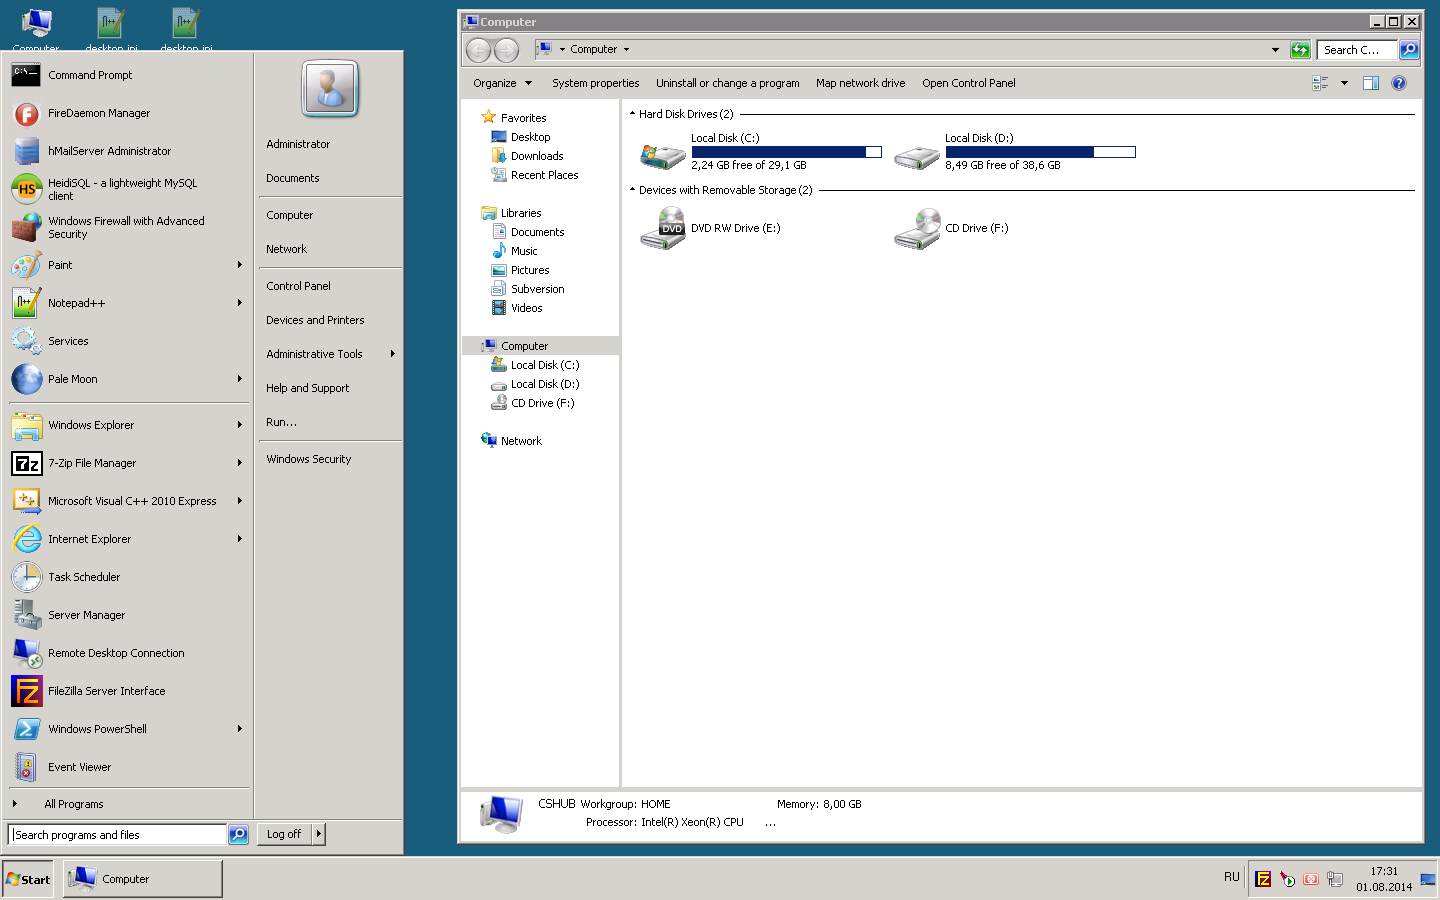Expand the Paint submenu arrow

[240, 265]
